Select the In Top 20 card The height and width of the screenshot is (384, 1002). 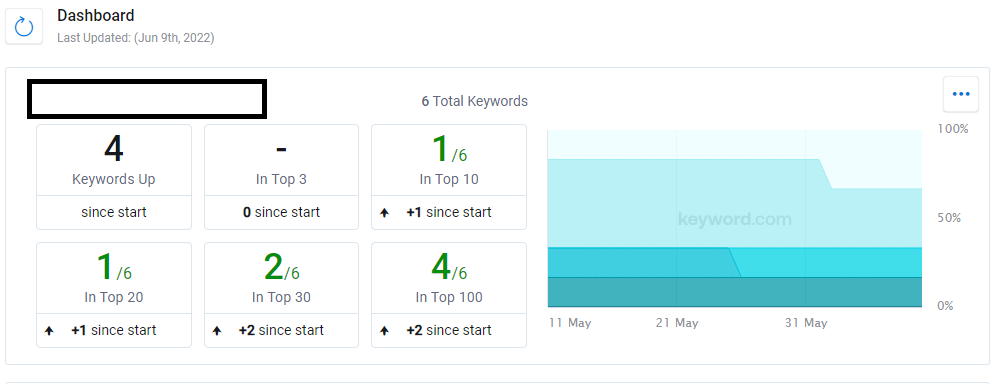(114, 295)
